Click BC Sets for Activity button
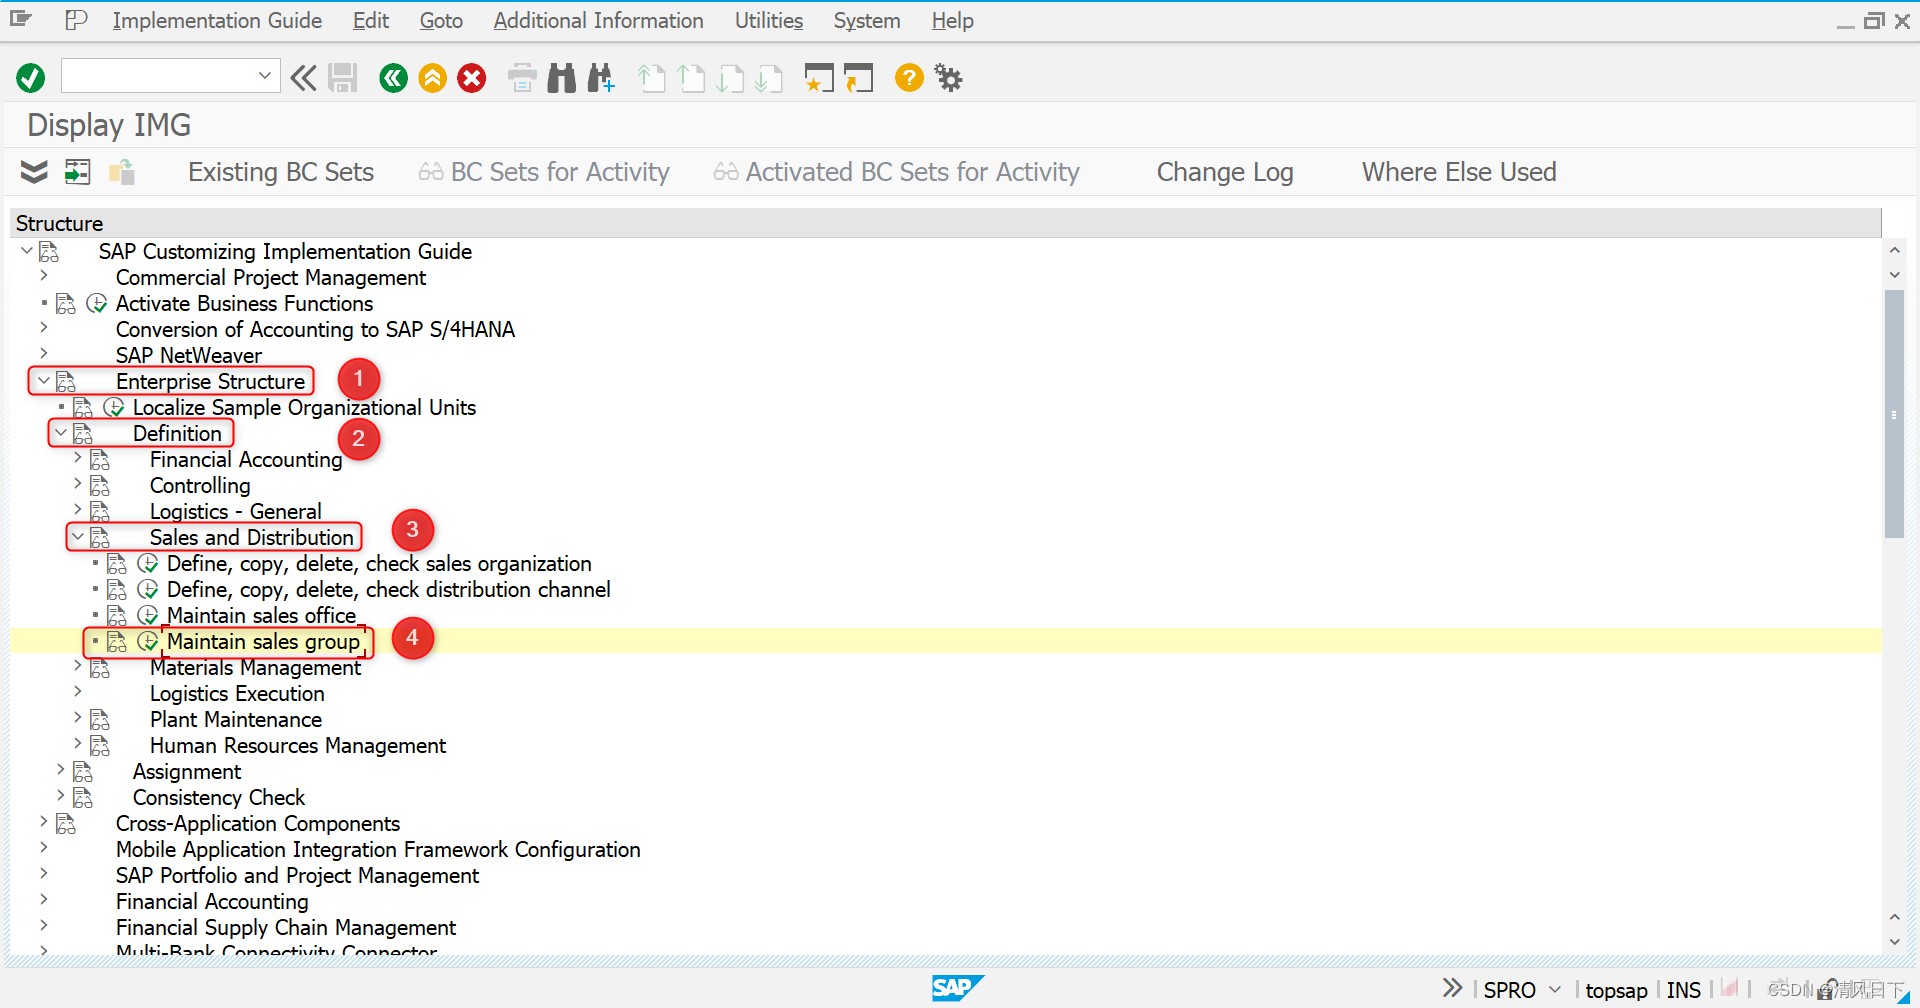Screen dimensions: 1920x1008 (544, 172)
